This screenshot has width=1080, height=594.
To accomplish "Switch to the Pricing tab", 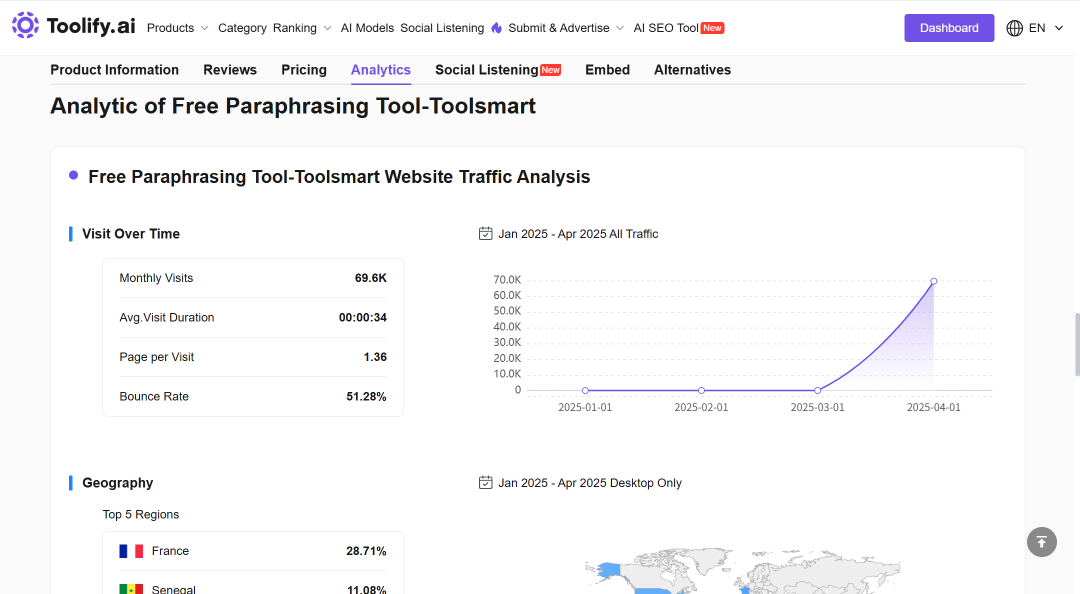I will [x=304, y=70].
